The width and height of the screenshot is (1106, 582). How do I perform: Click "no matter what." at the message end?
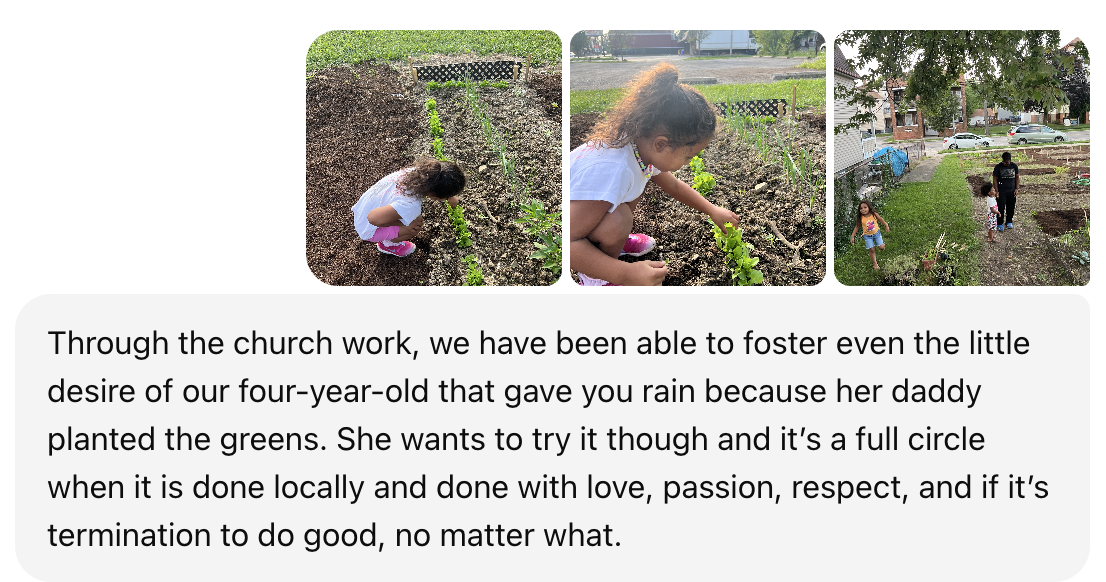(x=508, y=536)
